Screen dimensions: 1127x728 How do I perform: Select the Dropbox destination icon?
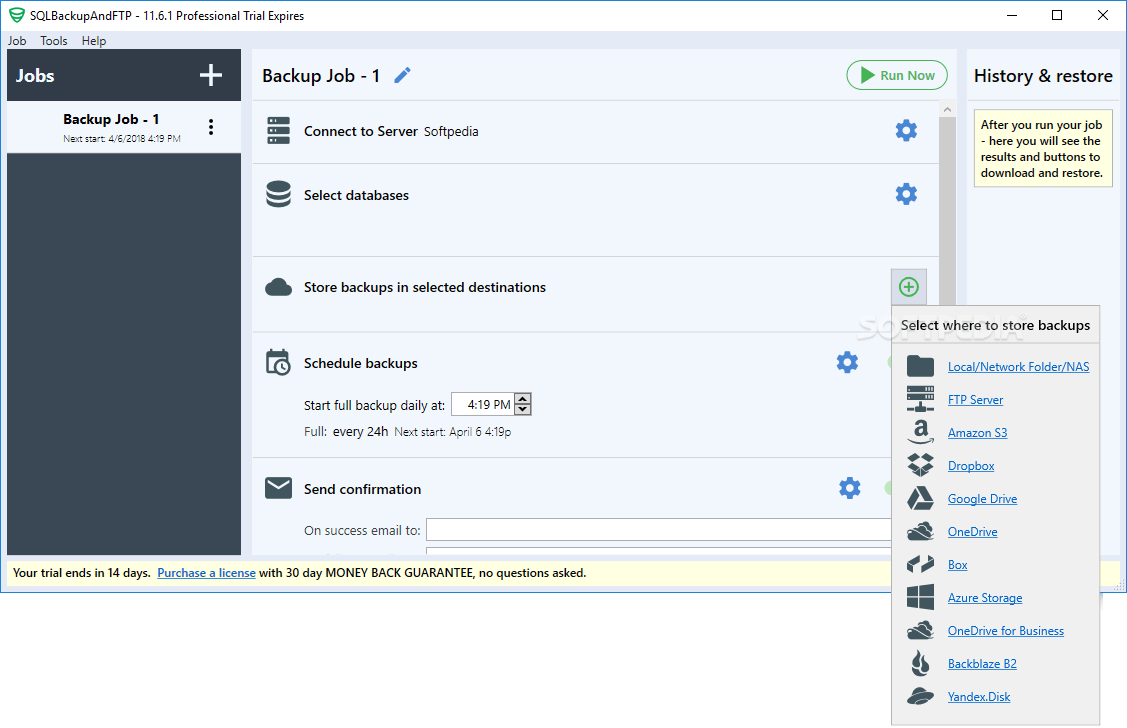coord(920,464)
